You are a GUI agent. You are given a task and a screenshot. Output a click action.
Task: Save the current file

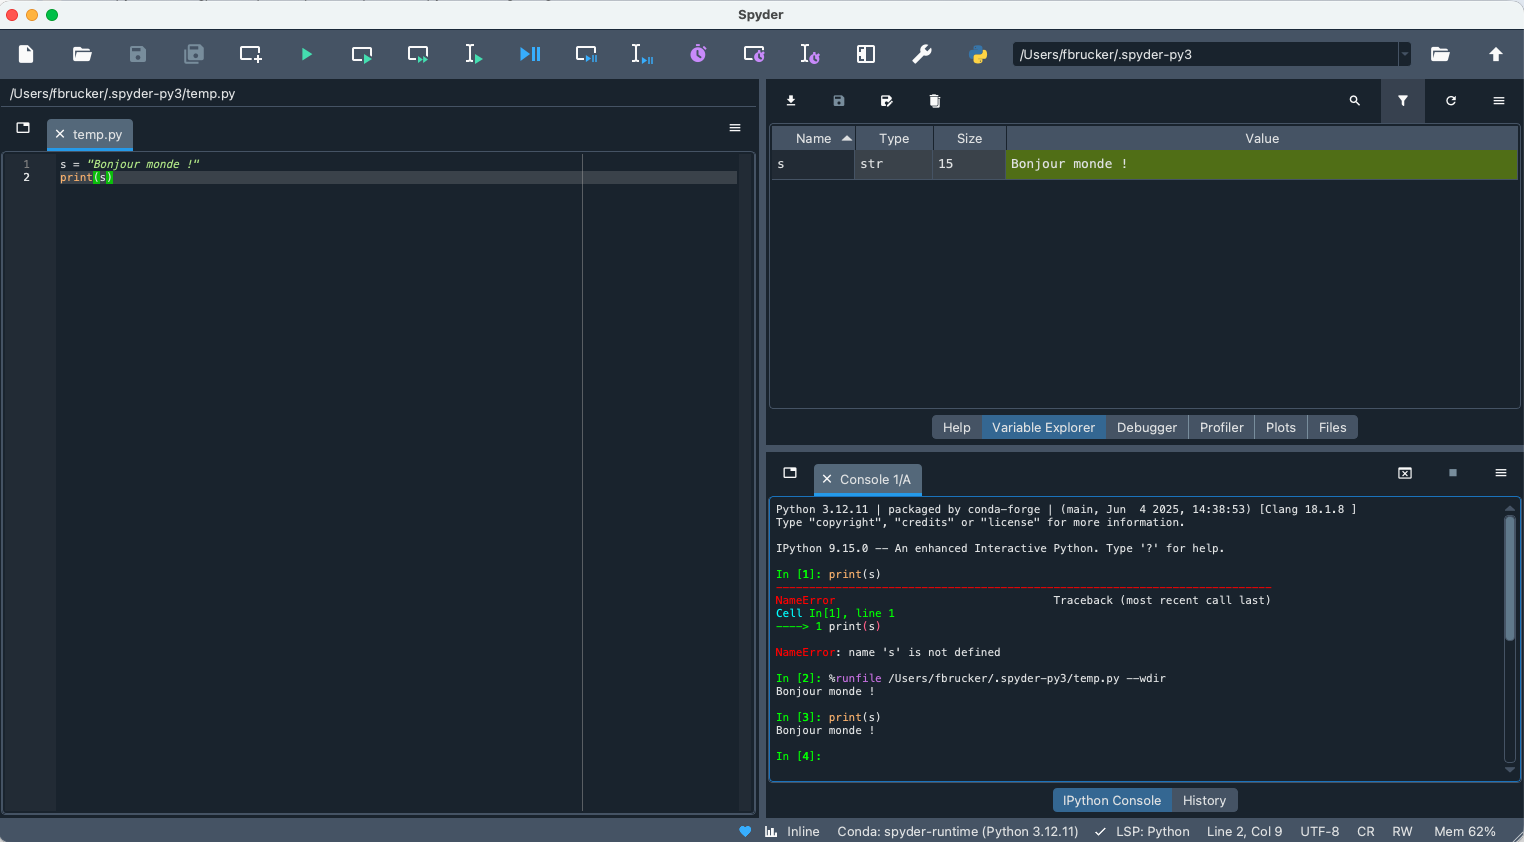(138, 54)
